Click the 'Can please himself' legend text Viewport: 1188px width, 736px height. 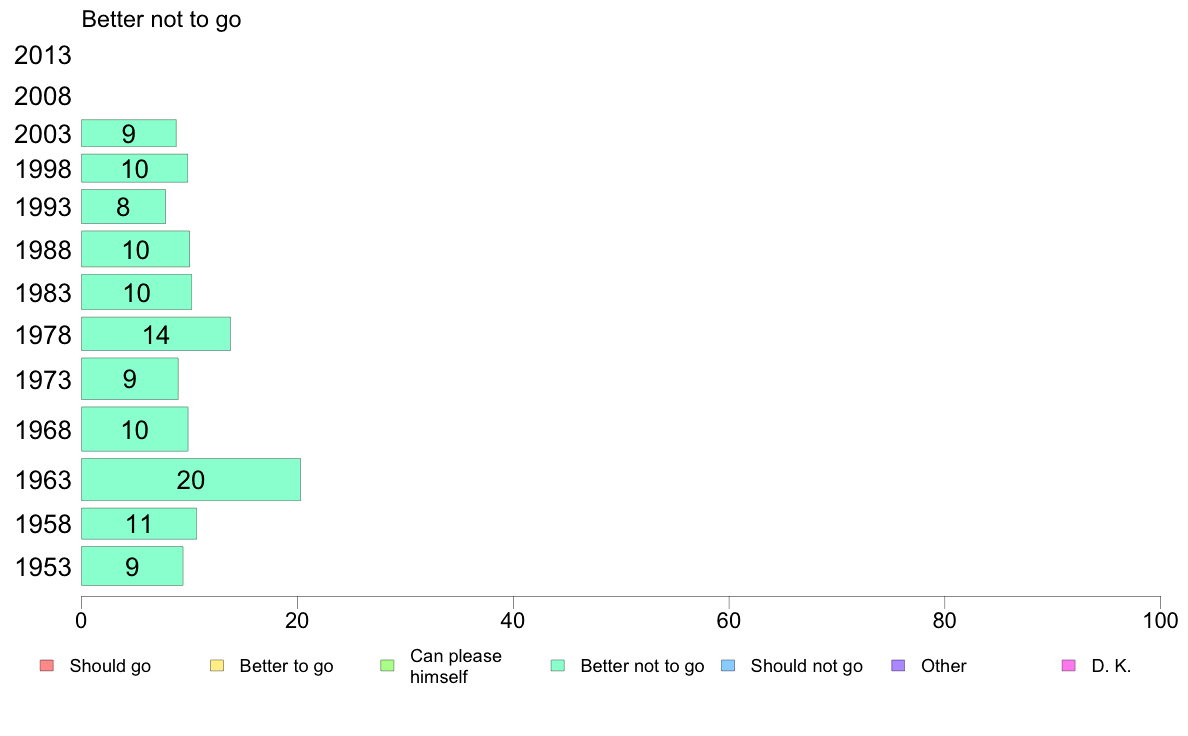pos(455,666)
